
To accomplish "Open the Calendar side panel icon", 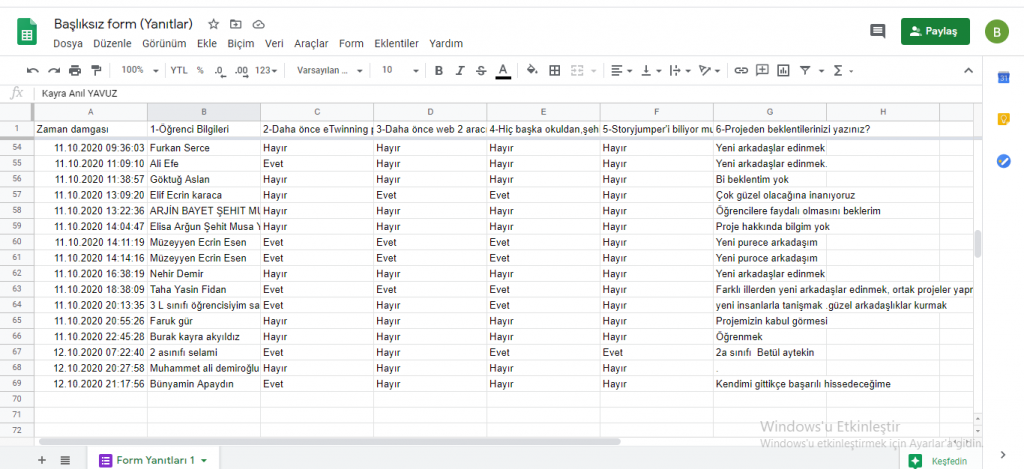I will (x=1003, y=78).
